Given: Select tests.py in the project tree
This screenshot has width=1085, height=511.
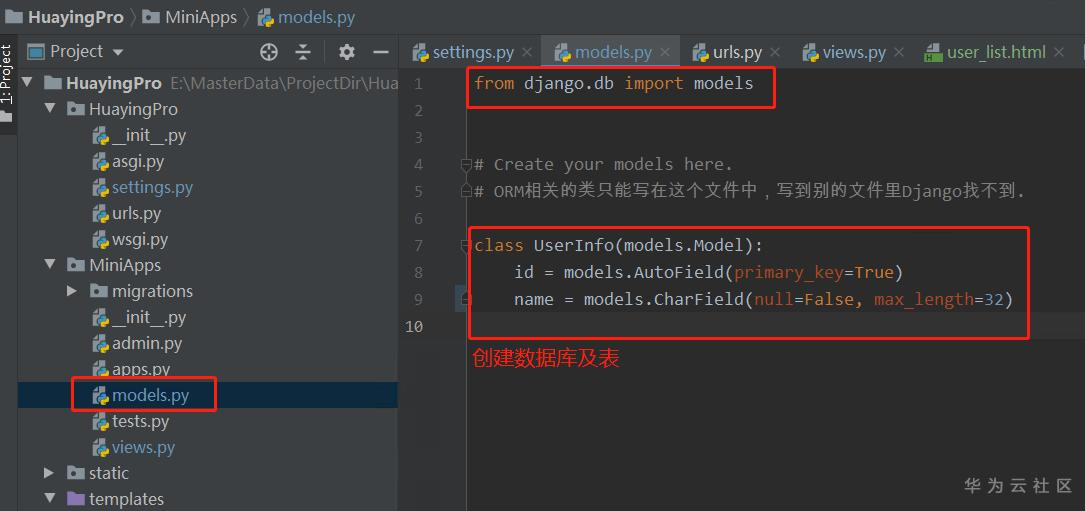Looking at the screenshot, I should point(140,421).
